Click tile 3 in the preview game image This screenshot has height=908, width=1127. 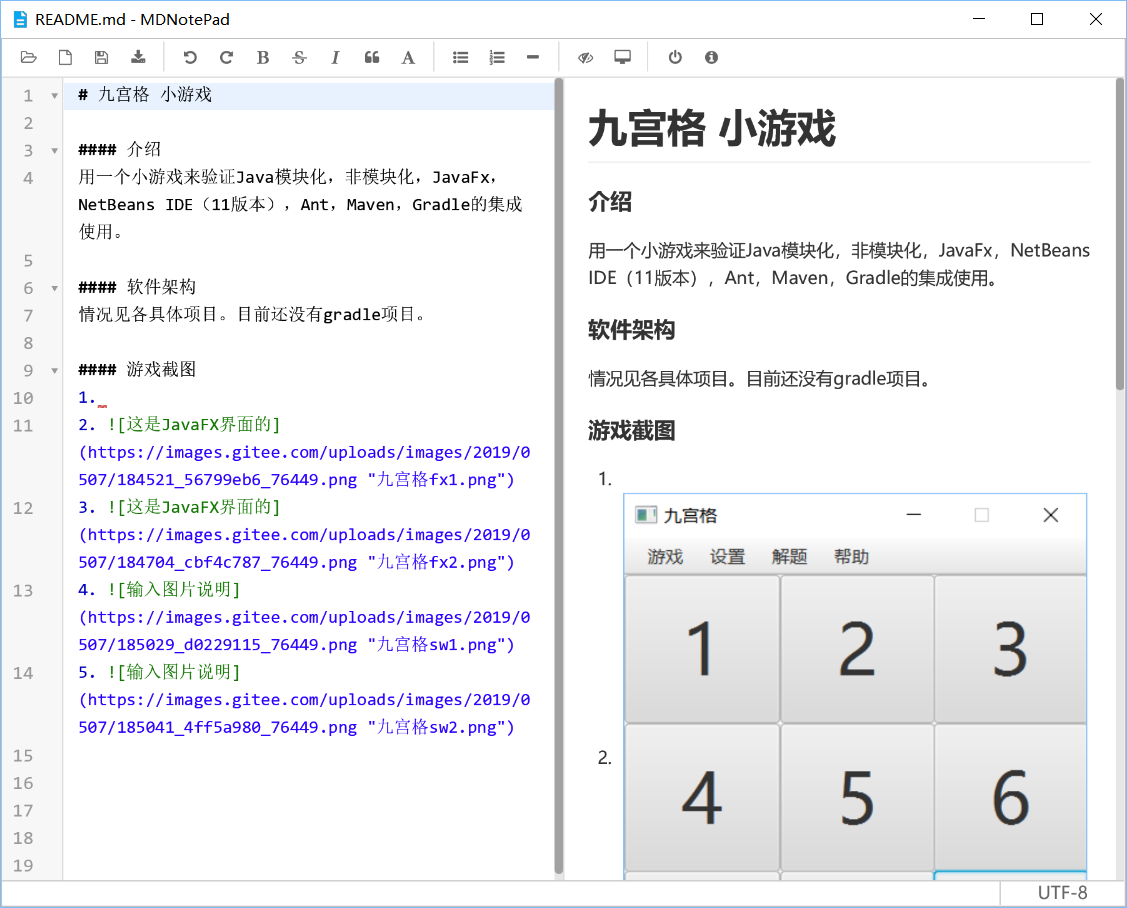1011,649
